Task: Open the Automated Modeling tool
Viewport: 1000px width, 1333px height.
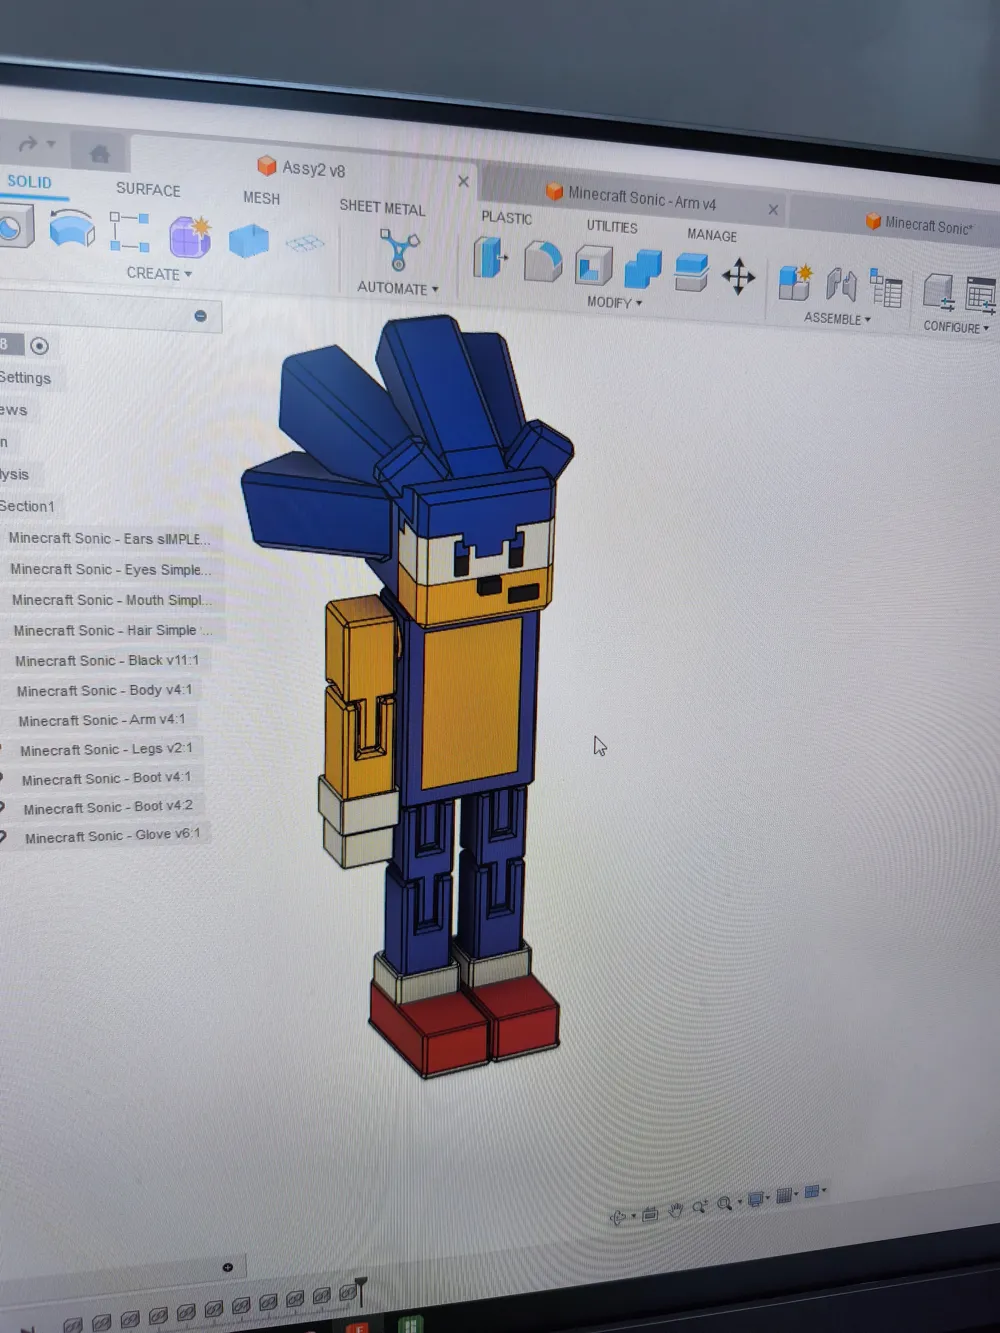Action: 398,250
